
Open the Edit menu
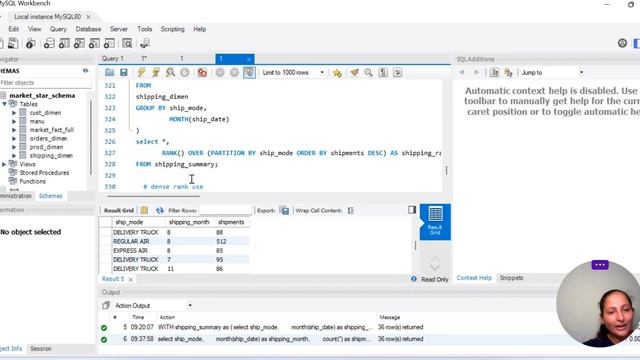pos(14,29)
